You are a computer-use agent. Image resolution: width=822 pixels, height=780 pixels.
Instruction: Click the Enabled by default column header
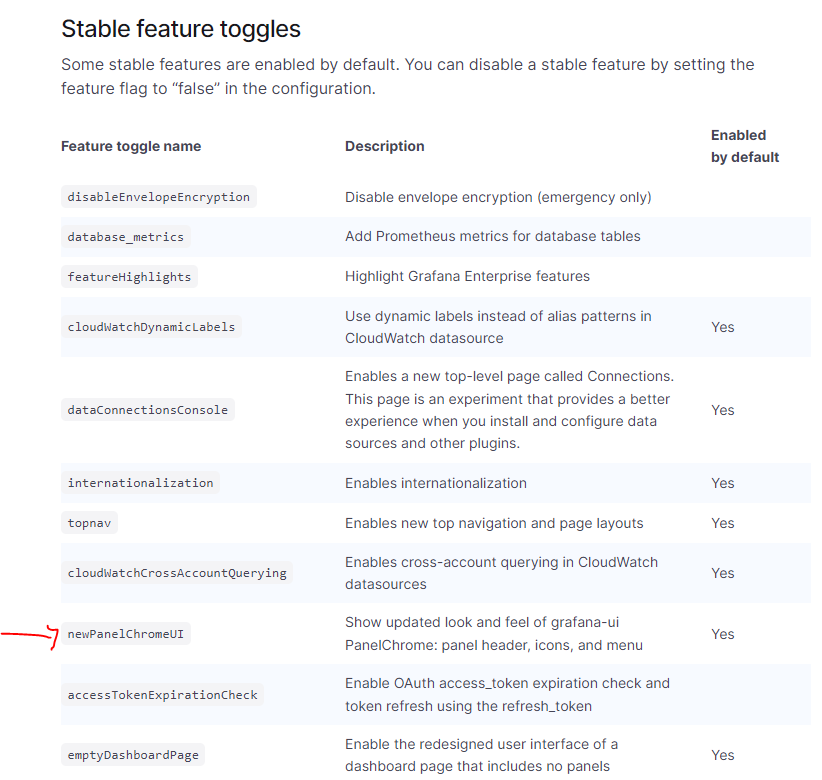tap(745, 146)
